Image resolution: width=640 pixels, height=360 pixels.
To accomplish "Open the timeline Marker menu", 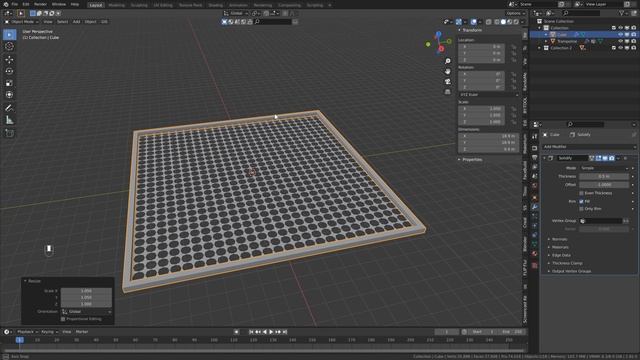I will 82,332.
